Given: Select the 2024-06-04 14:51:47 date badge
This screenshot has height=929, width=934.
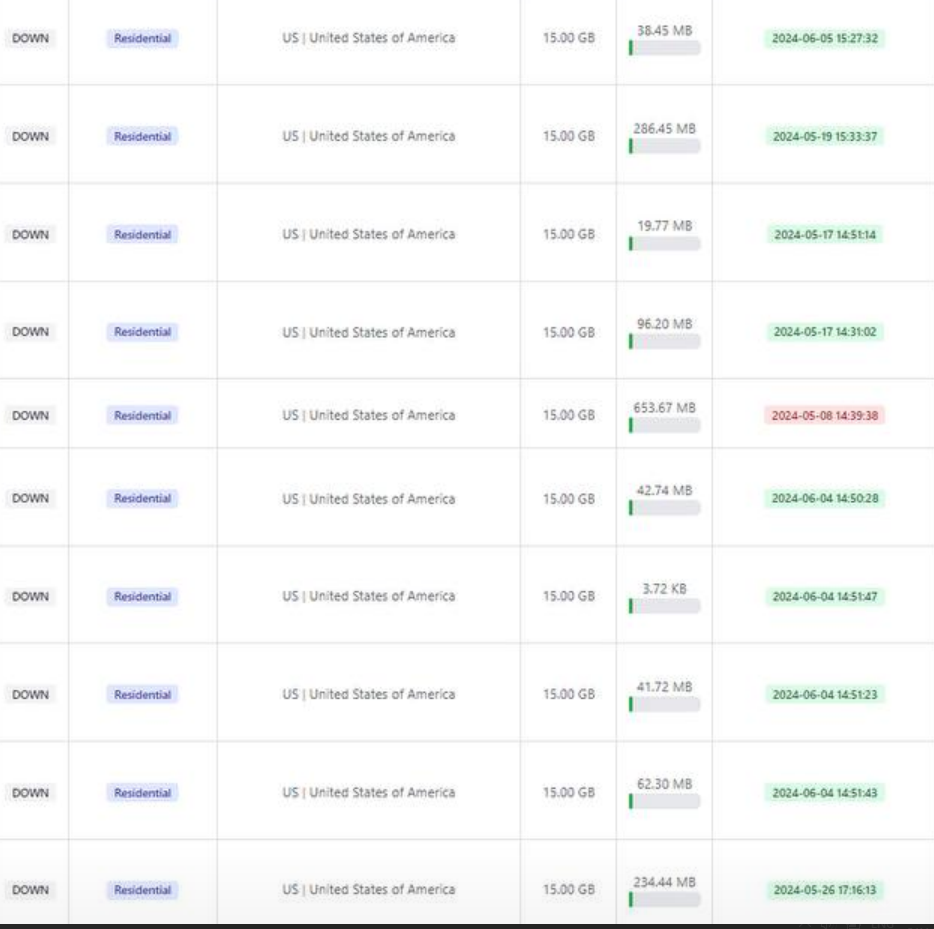Looking at the screenshot, I should pos(824,596).
